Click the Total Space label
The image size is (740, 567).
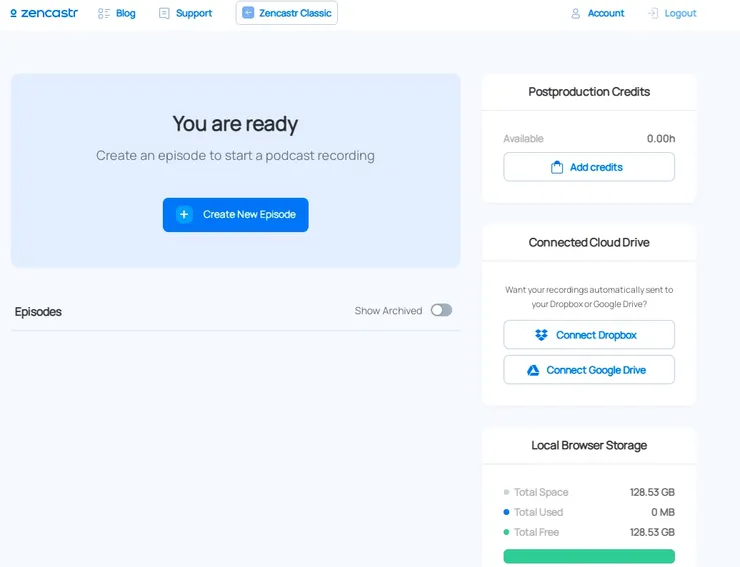541,492
